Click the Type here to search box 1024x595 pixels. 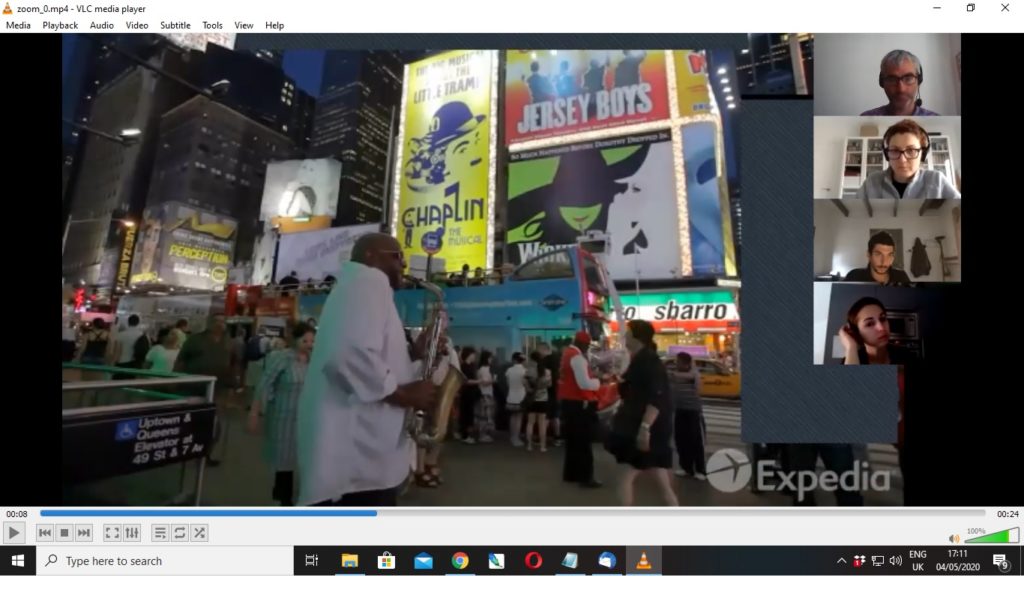pos(165,561)
